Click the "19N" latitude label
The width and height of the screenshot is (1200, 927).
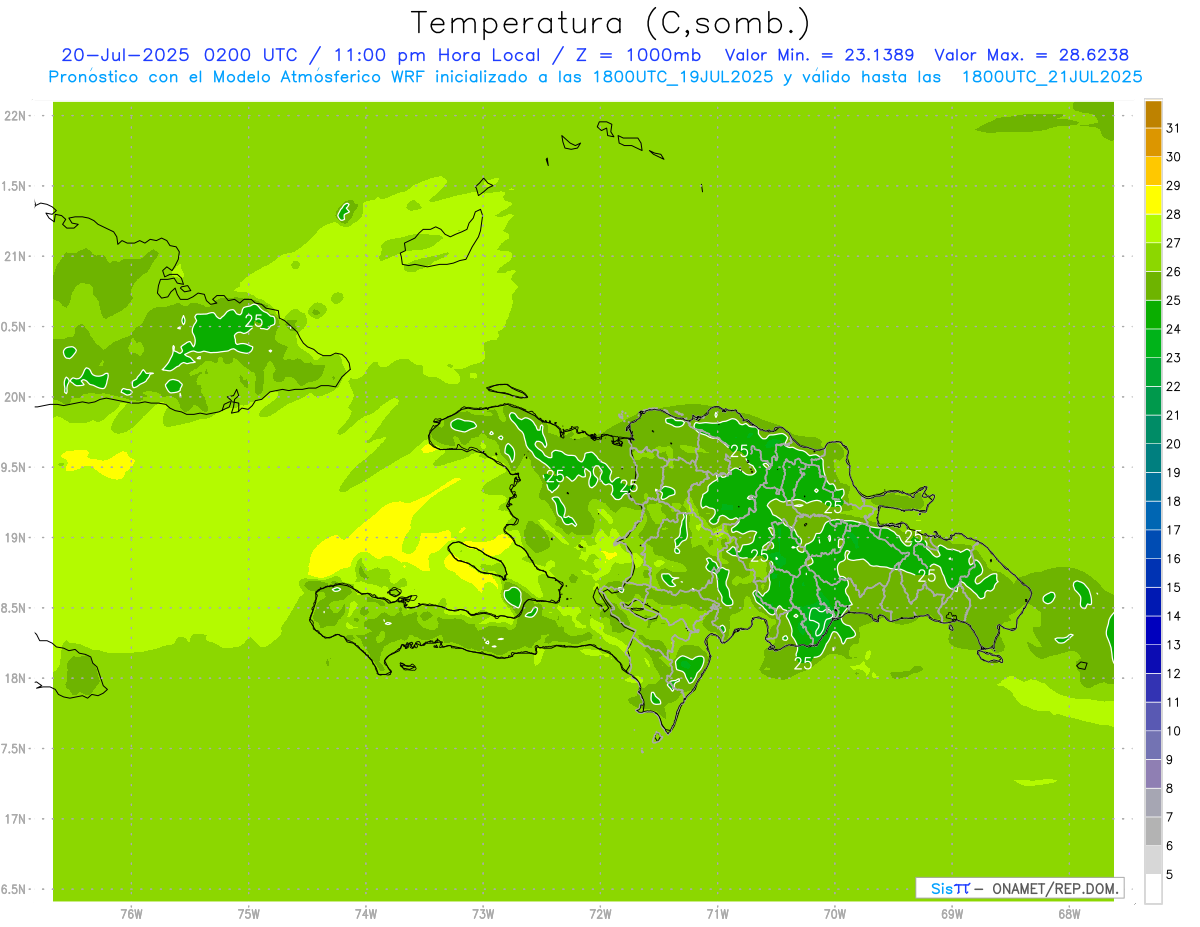point(16,538)
